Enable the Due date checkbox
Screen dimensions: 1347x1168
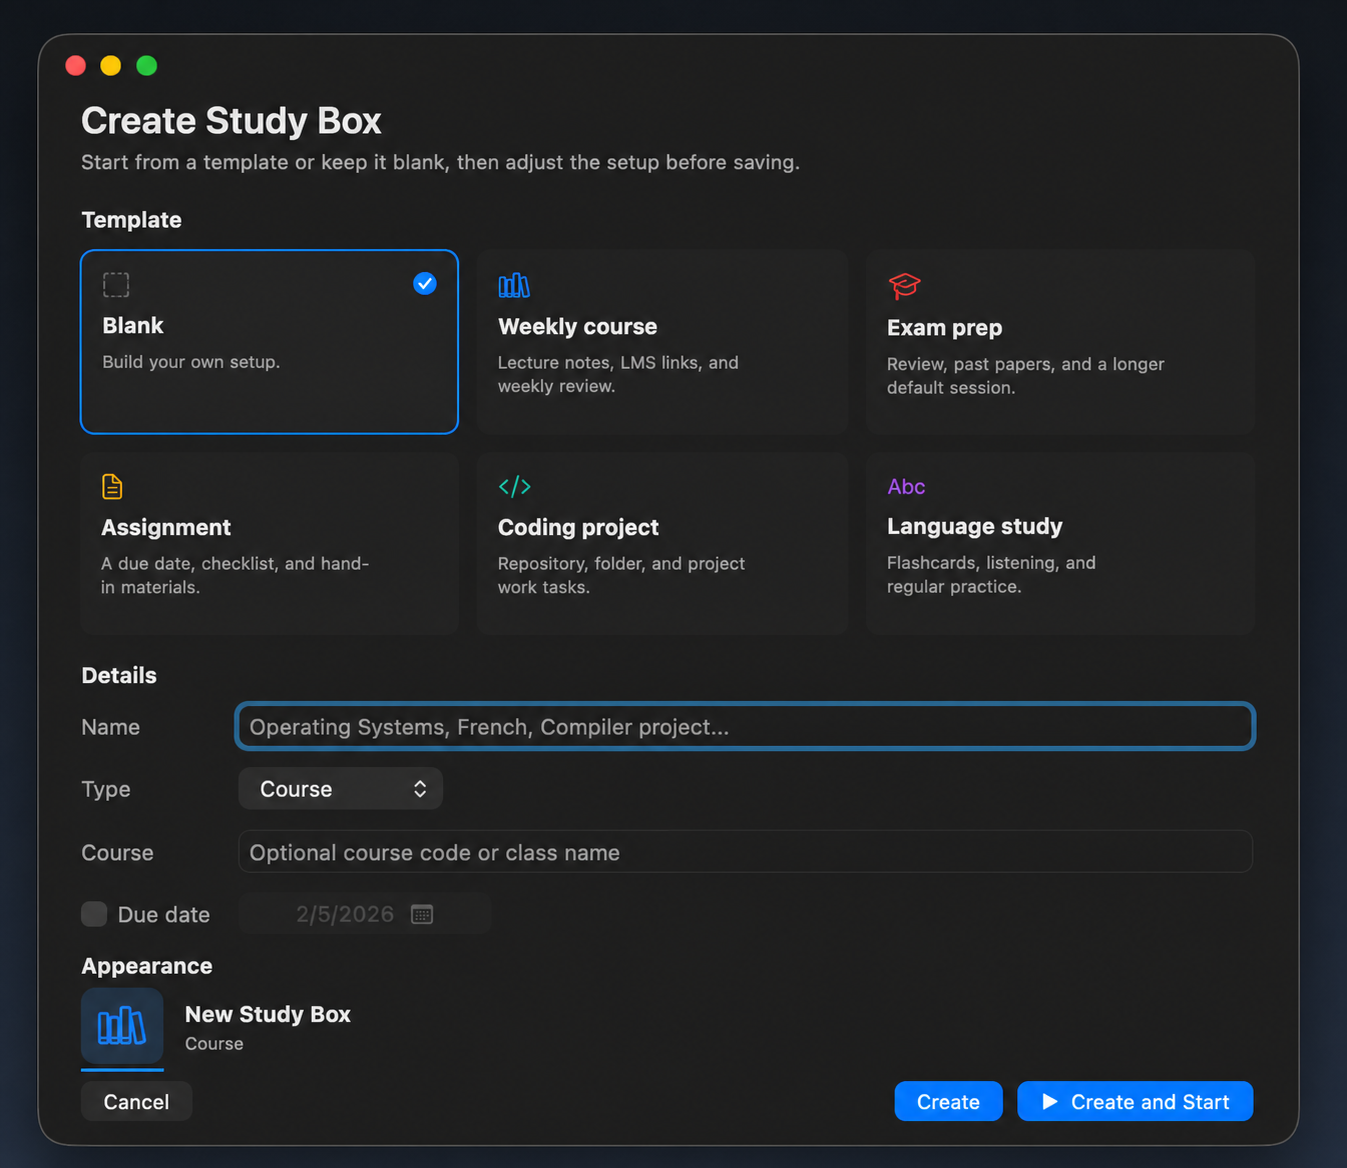tap(94, 914)
